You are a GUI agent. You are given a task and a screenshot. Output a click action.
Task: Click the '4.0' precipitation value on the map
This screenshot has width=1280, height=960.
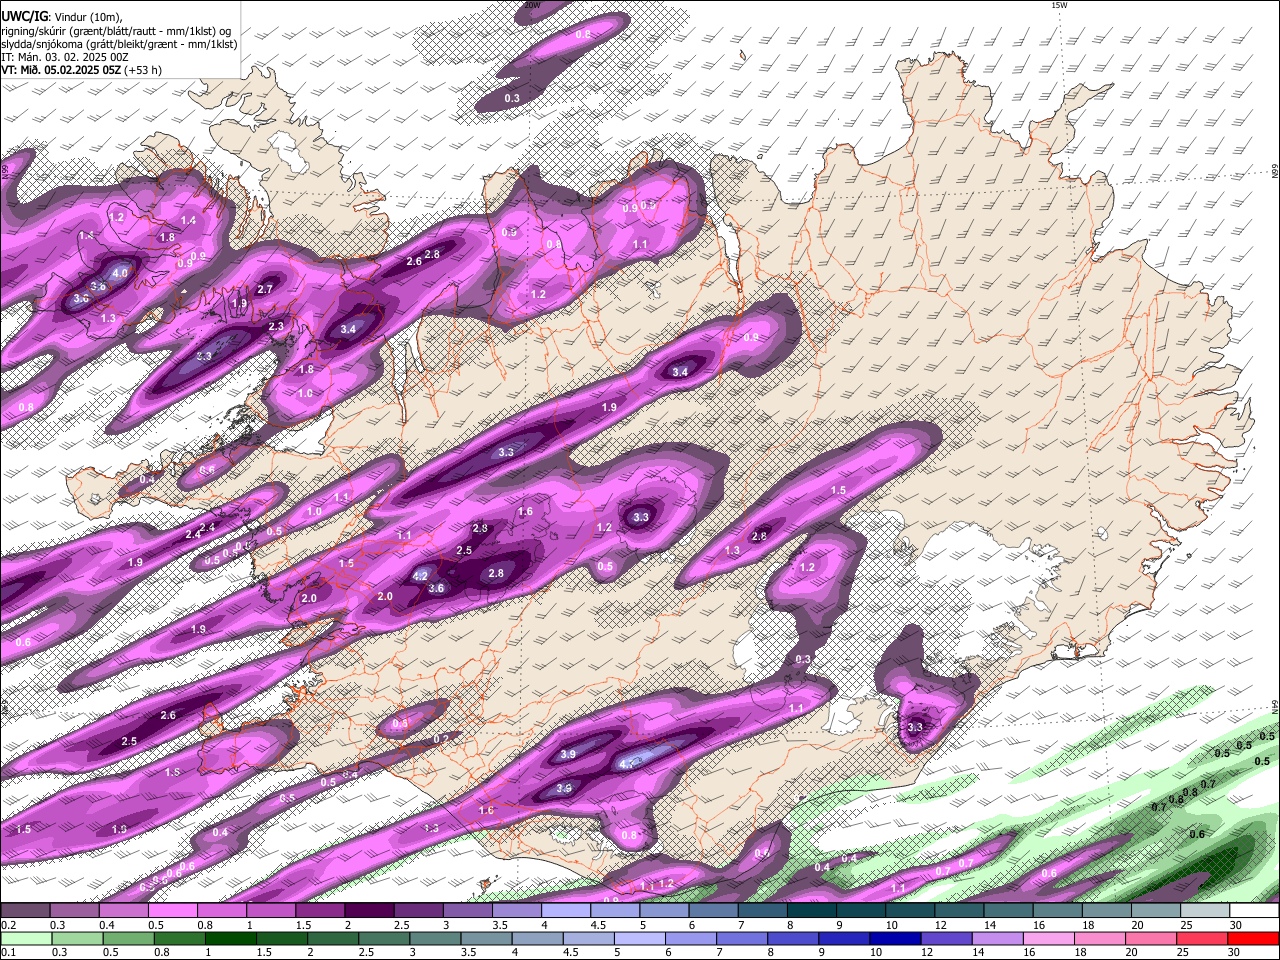pos(121,272)
